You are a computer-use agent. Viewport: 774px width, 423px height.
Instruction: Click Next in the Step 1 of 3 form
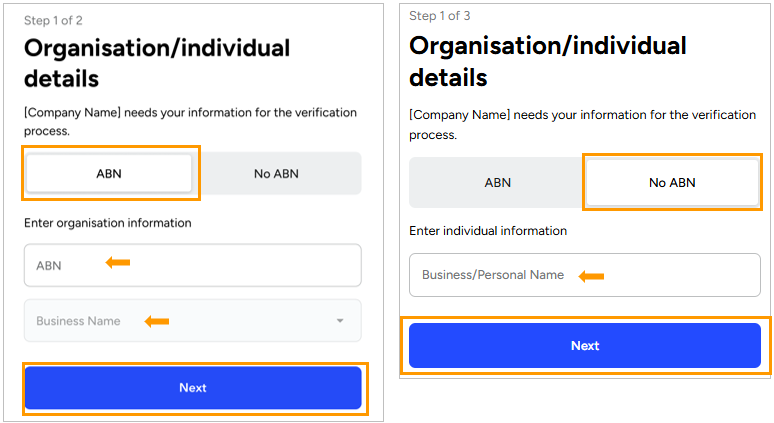click(x=585, y=346)
